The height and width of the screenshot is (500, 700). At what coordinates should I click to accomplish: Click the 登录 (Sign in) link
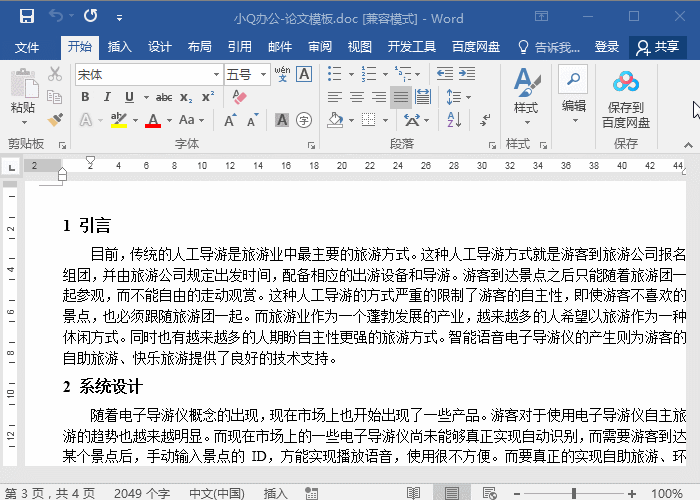tap(606, 47)
